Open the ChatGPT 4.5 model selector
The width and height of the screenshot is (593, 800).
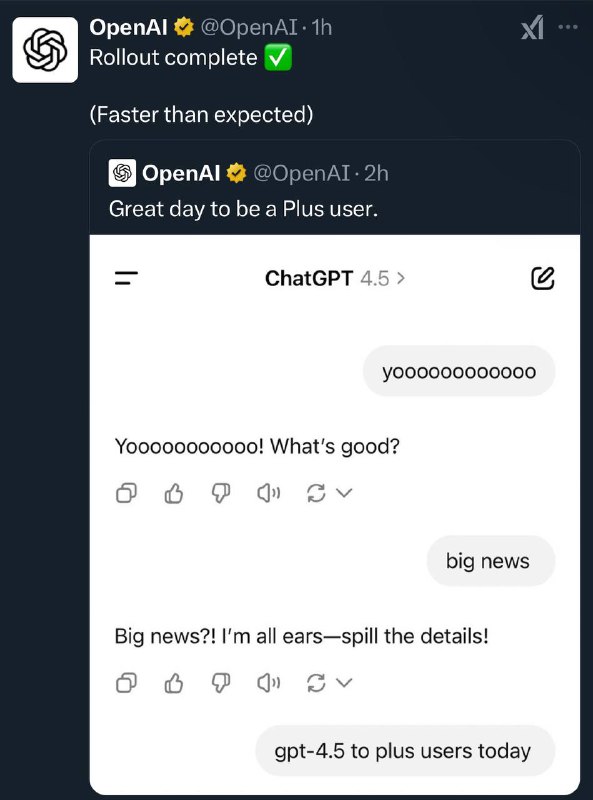coord(335,279)
